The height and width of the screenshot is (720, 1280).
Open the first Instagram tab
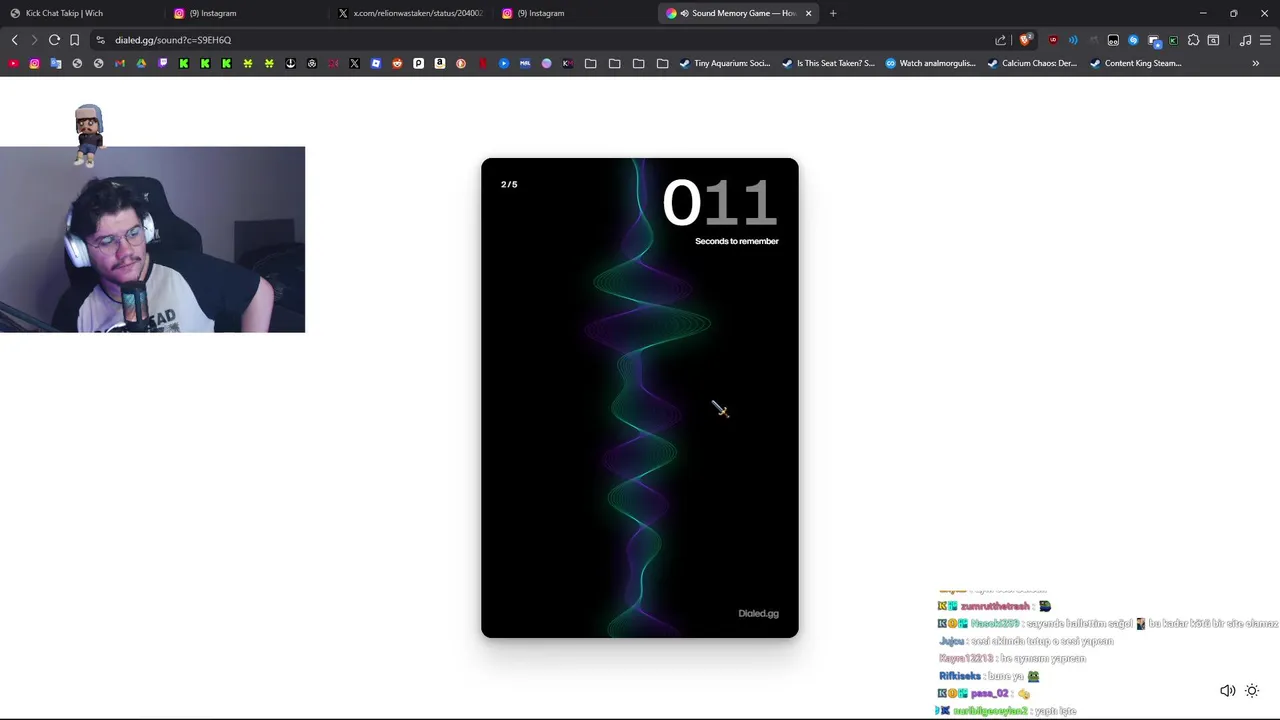click(246, 13)
